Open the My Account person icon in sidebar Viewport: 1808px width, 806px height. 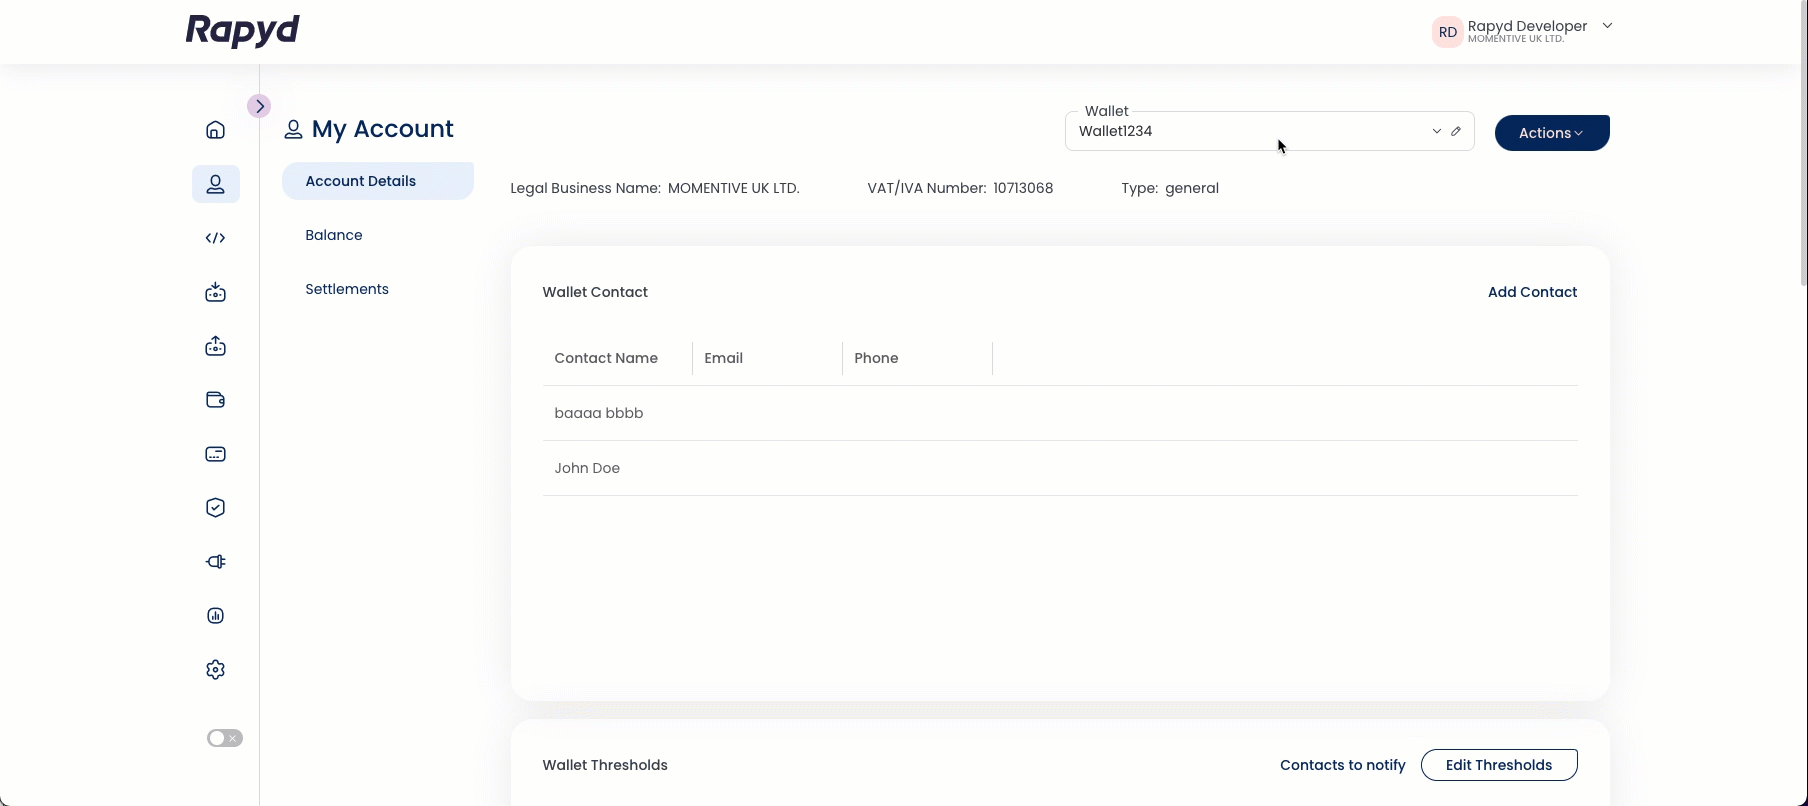(215, 184)
